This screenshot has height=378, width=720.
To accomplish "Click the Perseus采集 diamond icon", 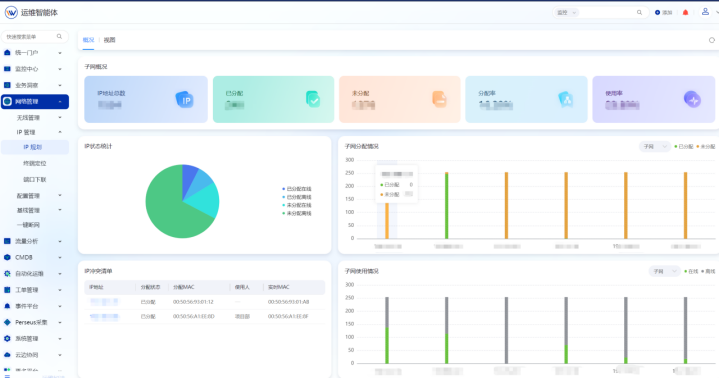I will click(7, 322).
